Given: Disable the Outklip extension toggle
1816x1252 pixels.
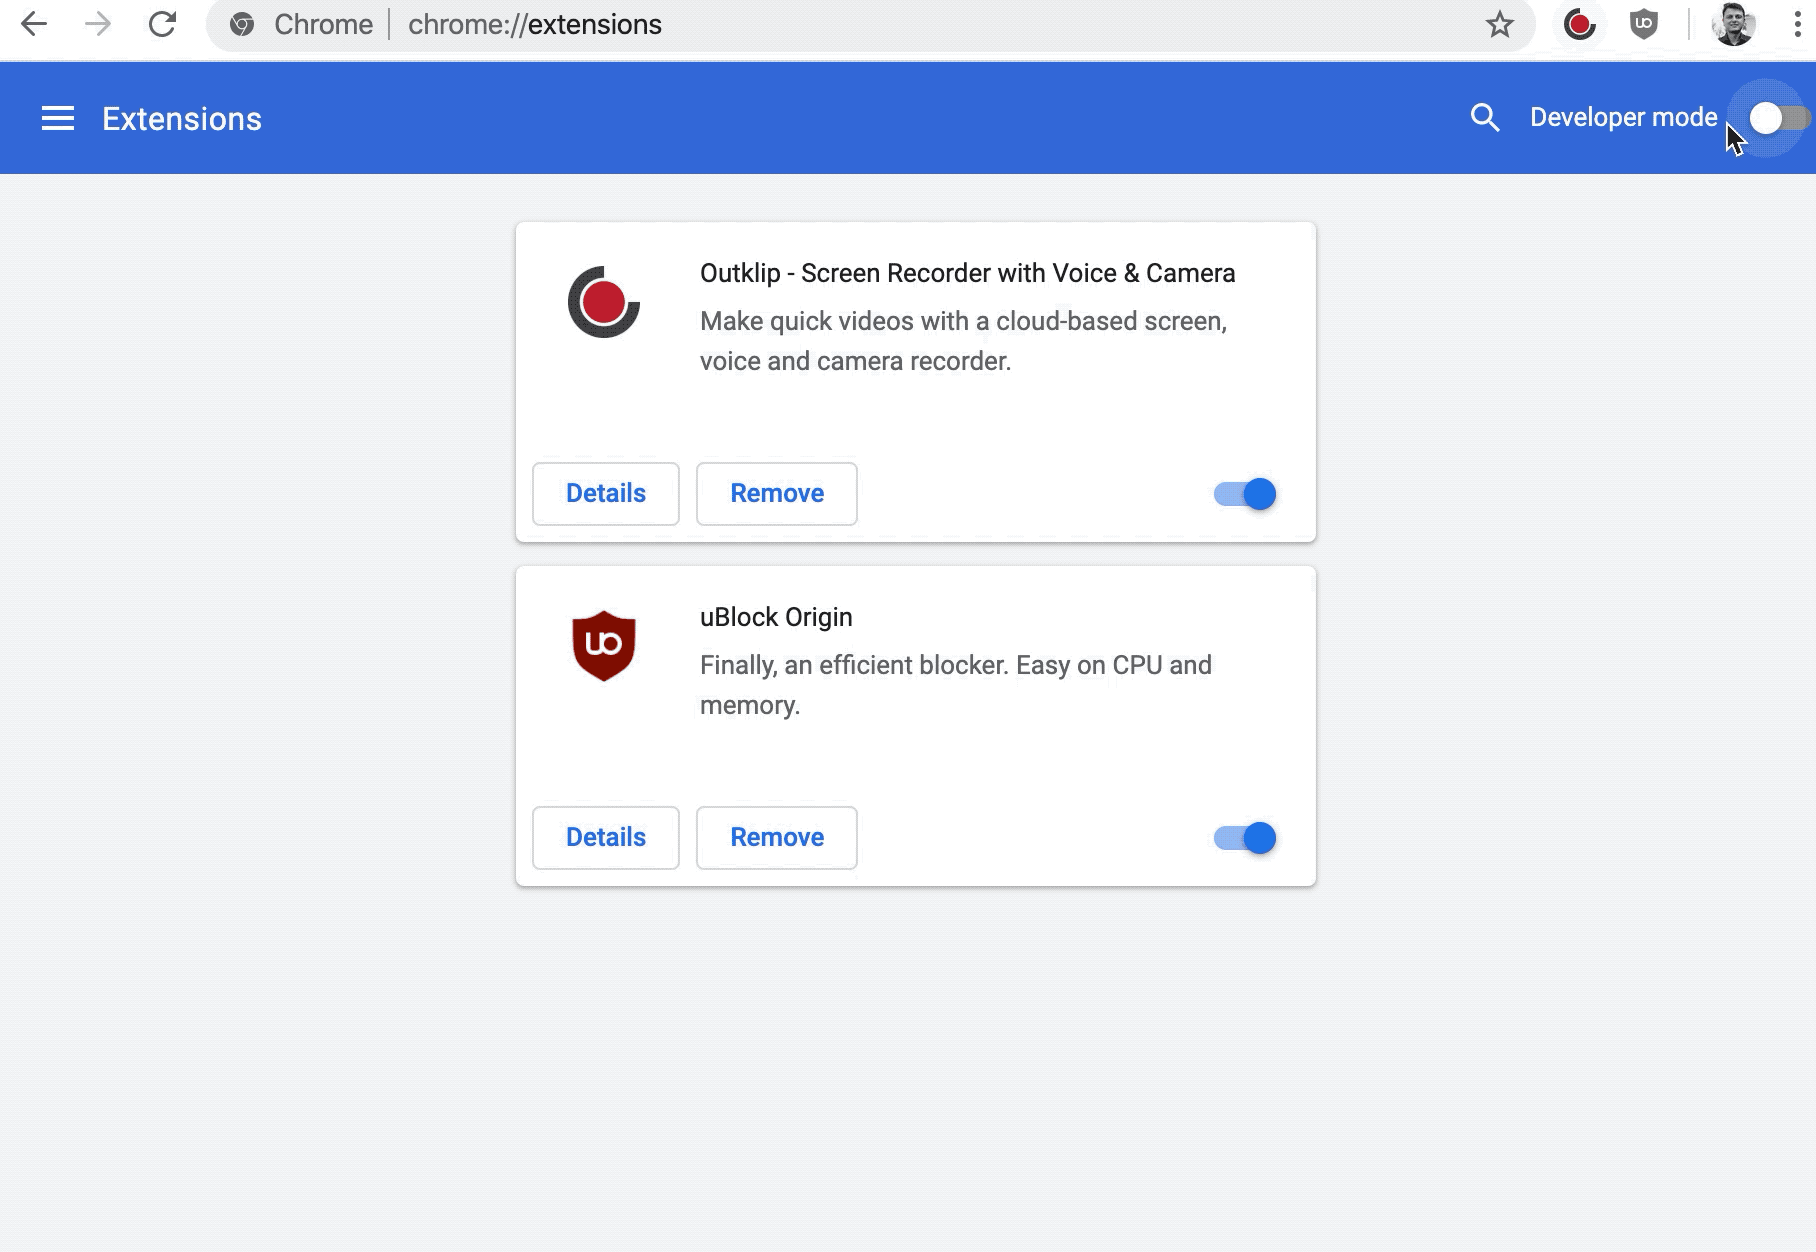Looking at the screenshot, I should point(1245,494).
